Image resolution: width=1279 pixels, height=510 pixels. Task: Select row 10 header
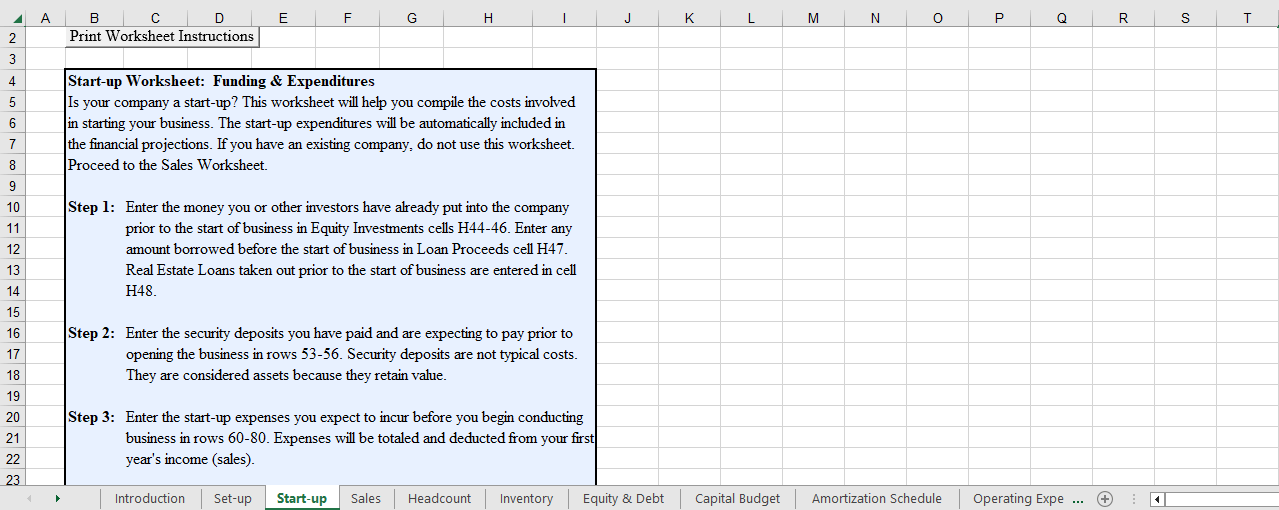(13, 207)
